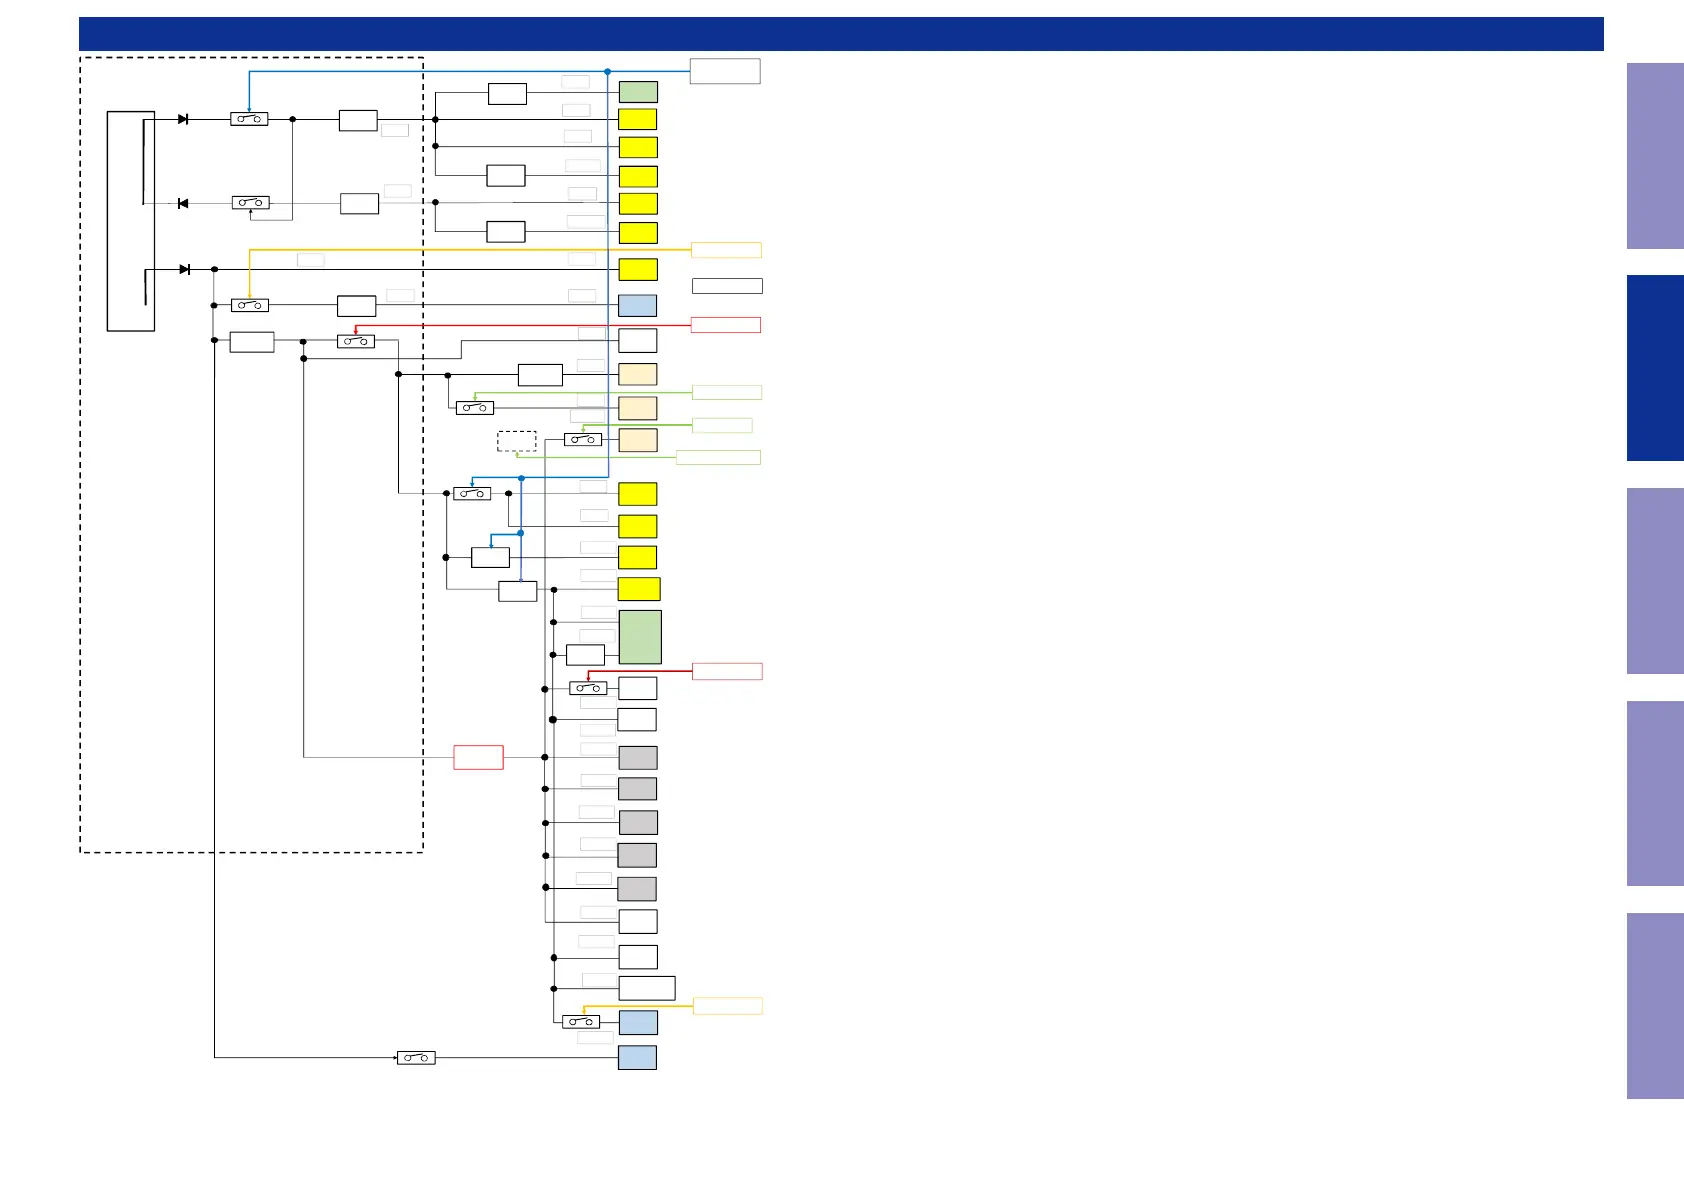The image size is (1684, 1191).
Task: Click the lower yellow-outlined legend box
Action: pos(728,1006)
